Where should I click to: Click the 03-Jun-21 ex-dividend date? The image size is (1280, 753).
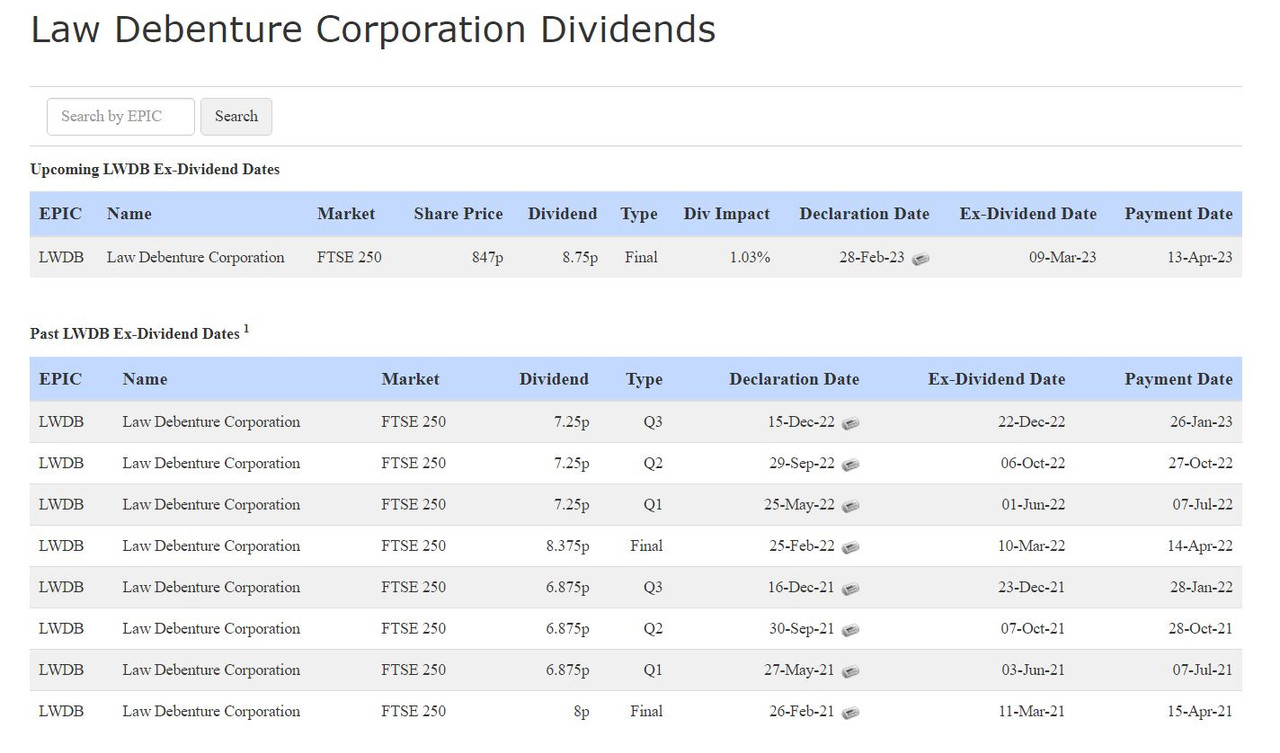click(1033, 670)
